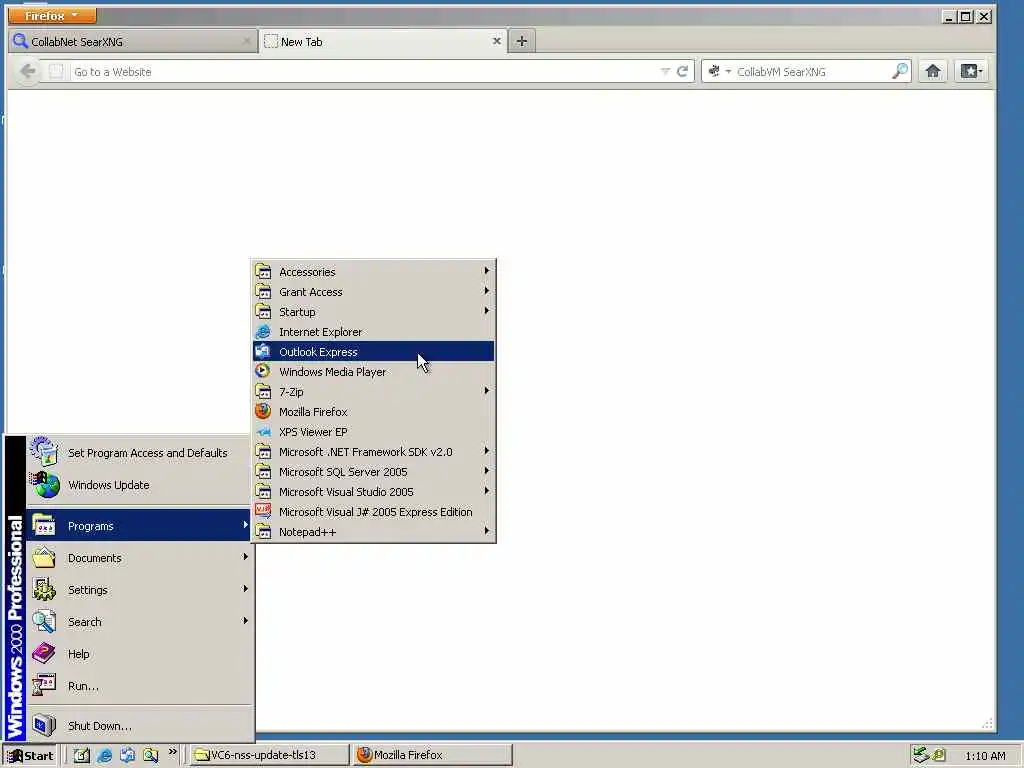Screen dimensions: 1024x768
Task: Open the Firefox bookmarks menu button
Action: coord(970,71)
